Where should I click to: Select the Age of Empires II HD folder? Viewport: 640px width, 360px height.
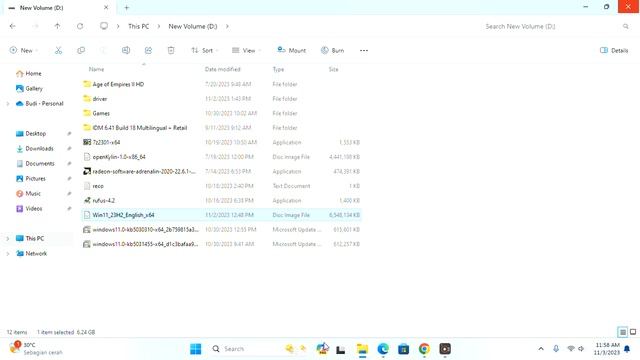(221, 84)
